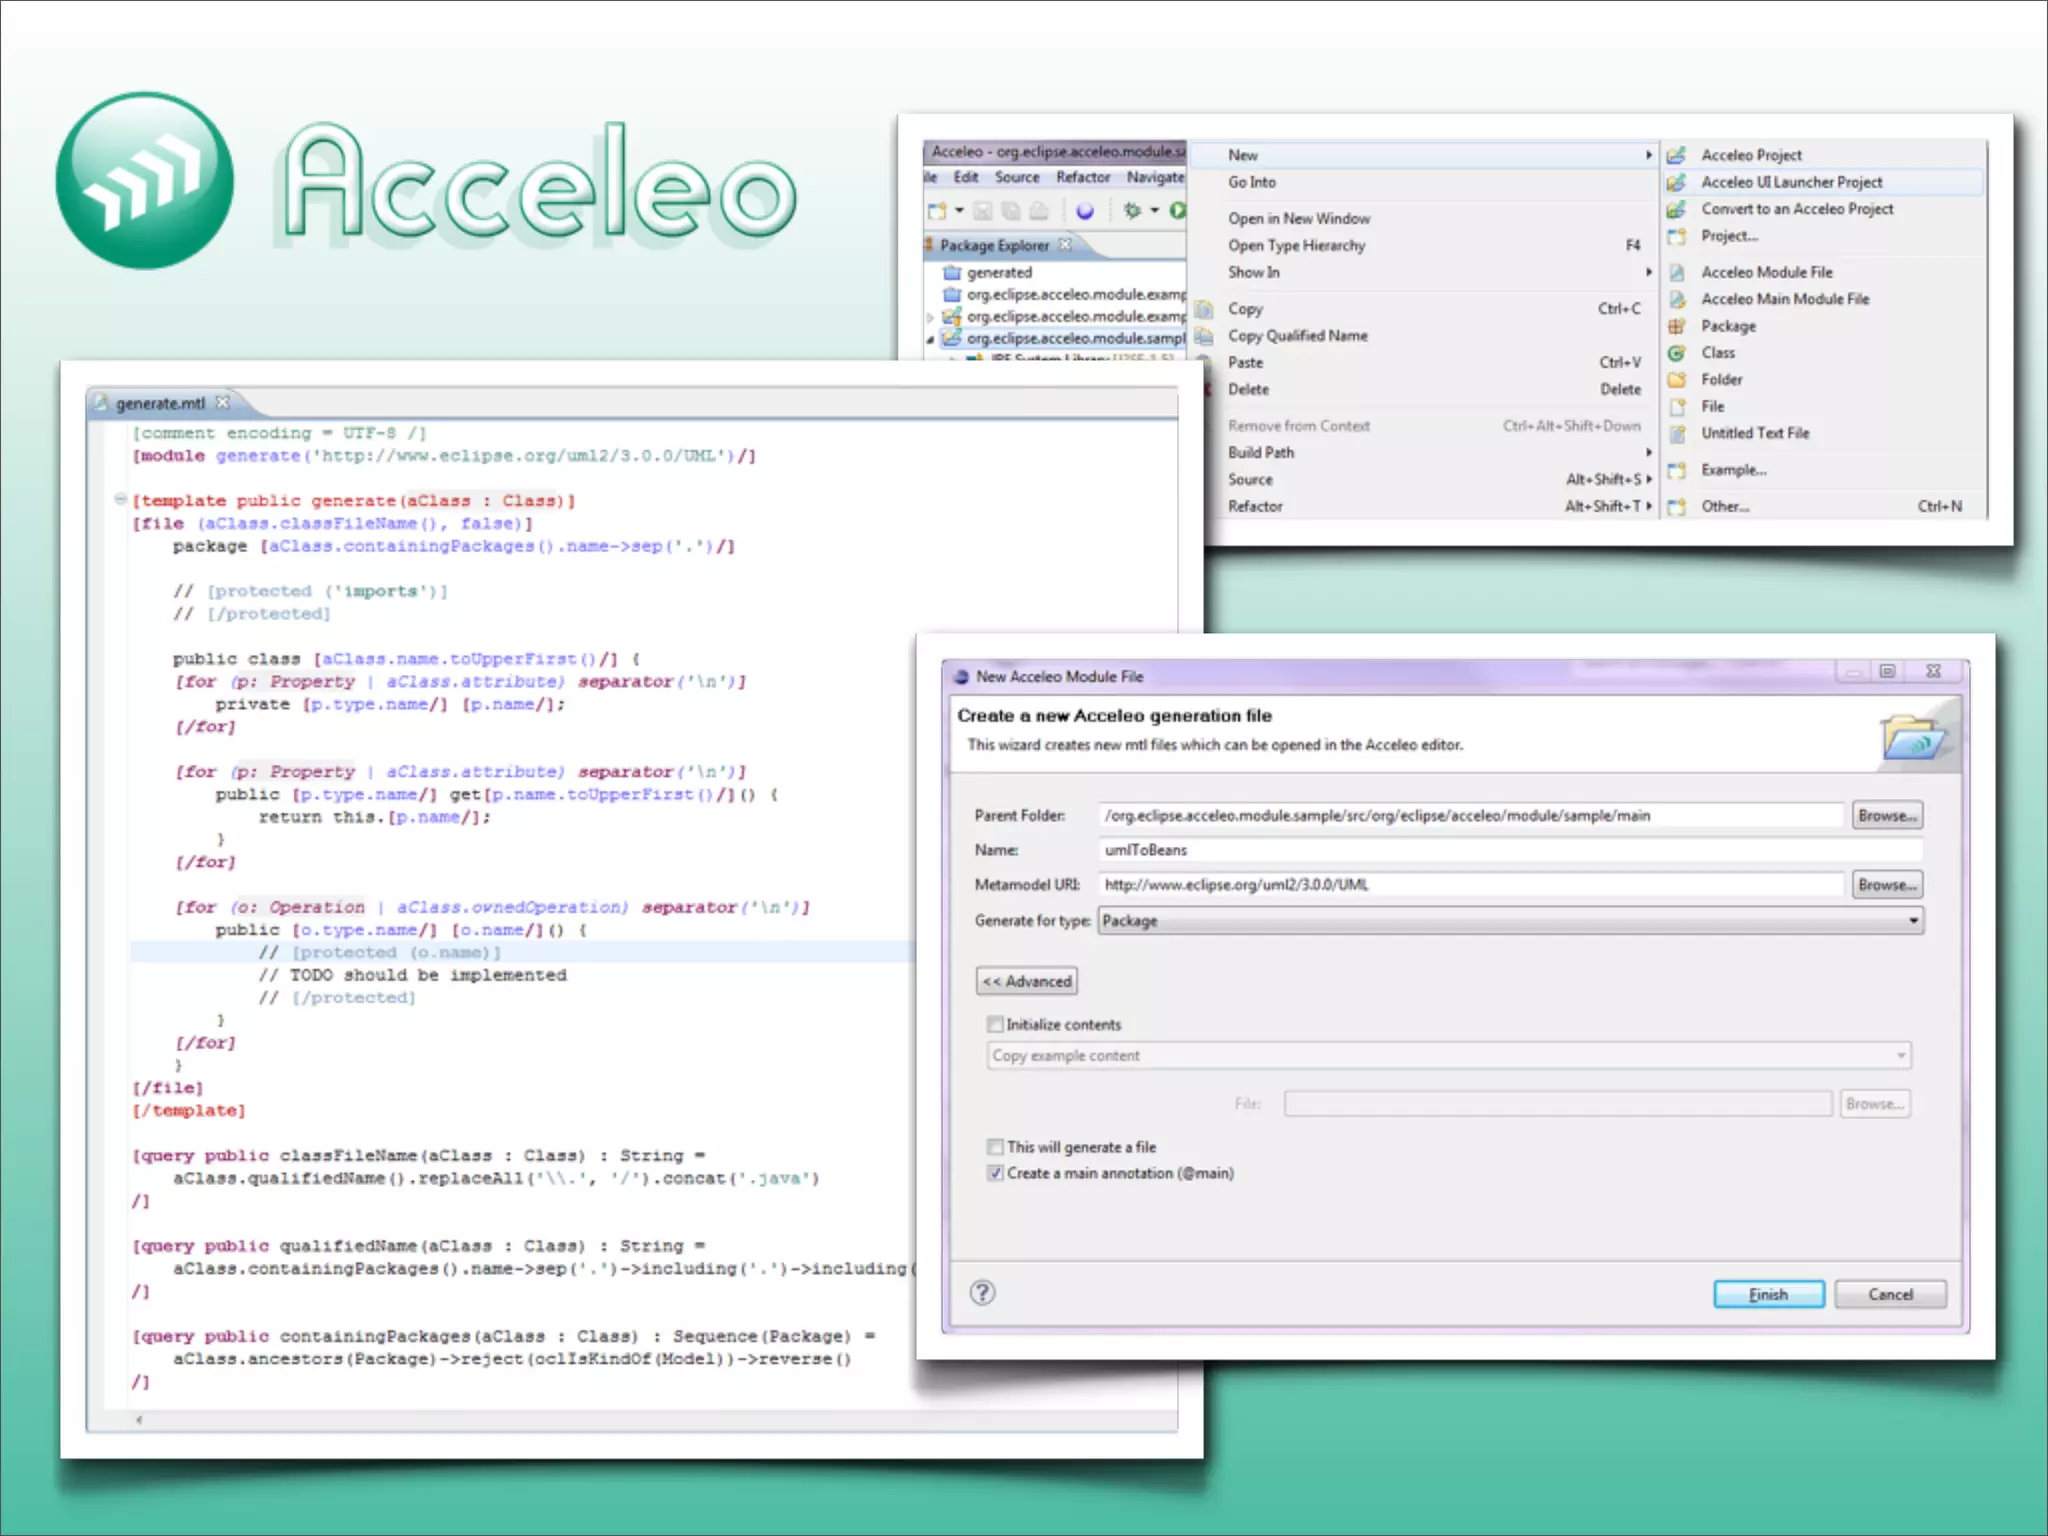Click the Acceleo Project icon in submenu
This screenshot has width=2048, height=1536.
(1676, 155)
